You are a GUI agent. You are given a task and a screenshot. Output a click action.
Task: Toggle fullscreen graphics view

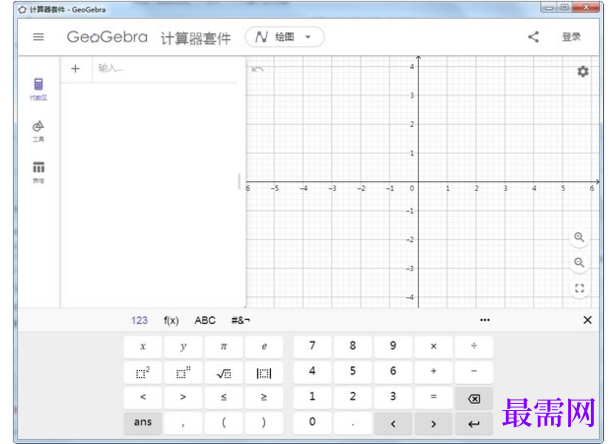click(x=579, y=289)
